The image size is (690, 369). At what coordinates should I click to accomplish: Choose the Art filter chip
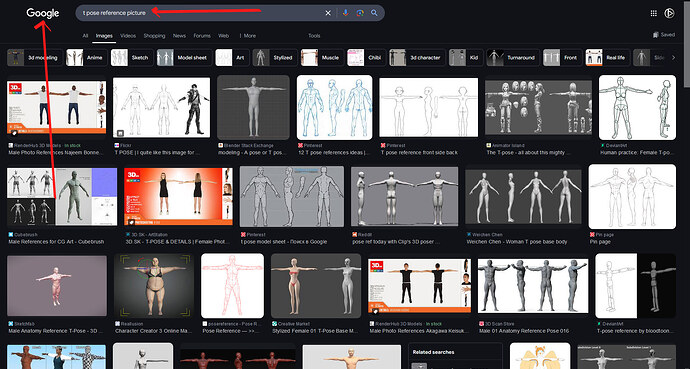point(232,58)
